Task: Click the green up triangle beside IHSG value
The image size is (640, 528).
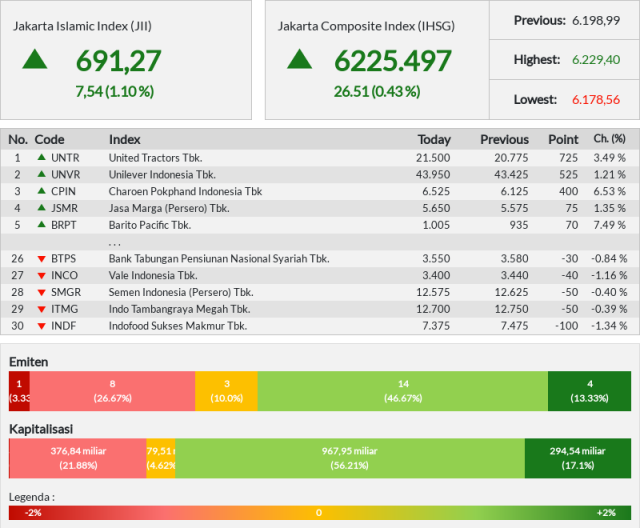Action: coord(300,59)
